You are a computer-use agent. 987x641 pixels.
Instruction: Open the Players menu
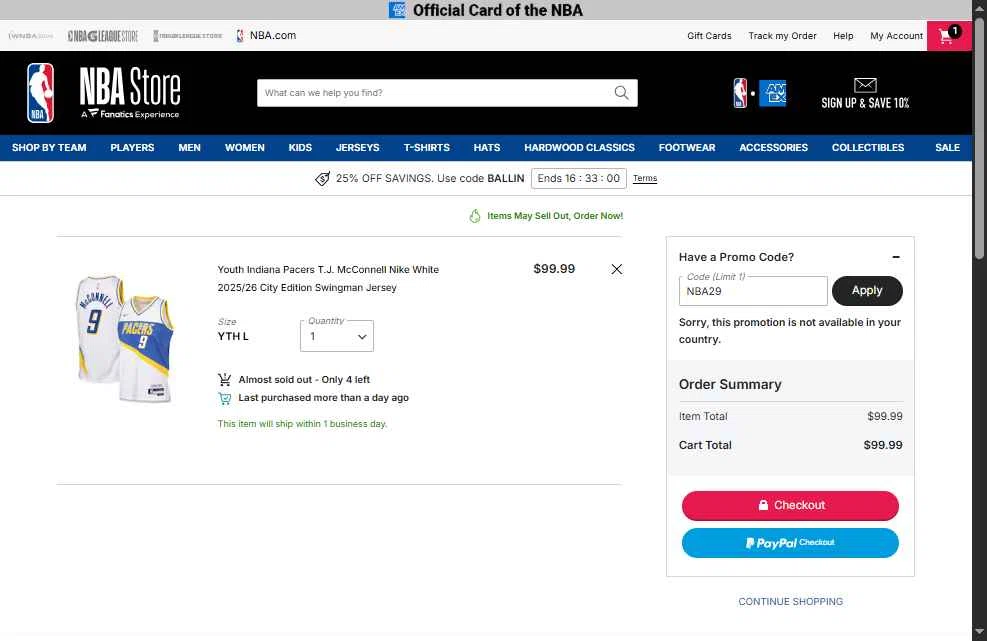[x=132, y=147]
